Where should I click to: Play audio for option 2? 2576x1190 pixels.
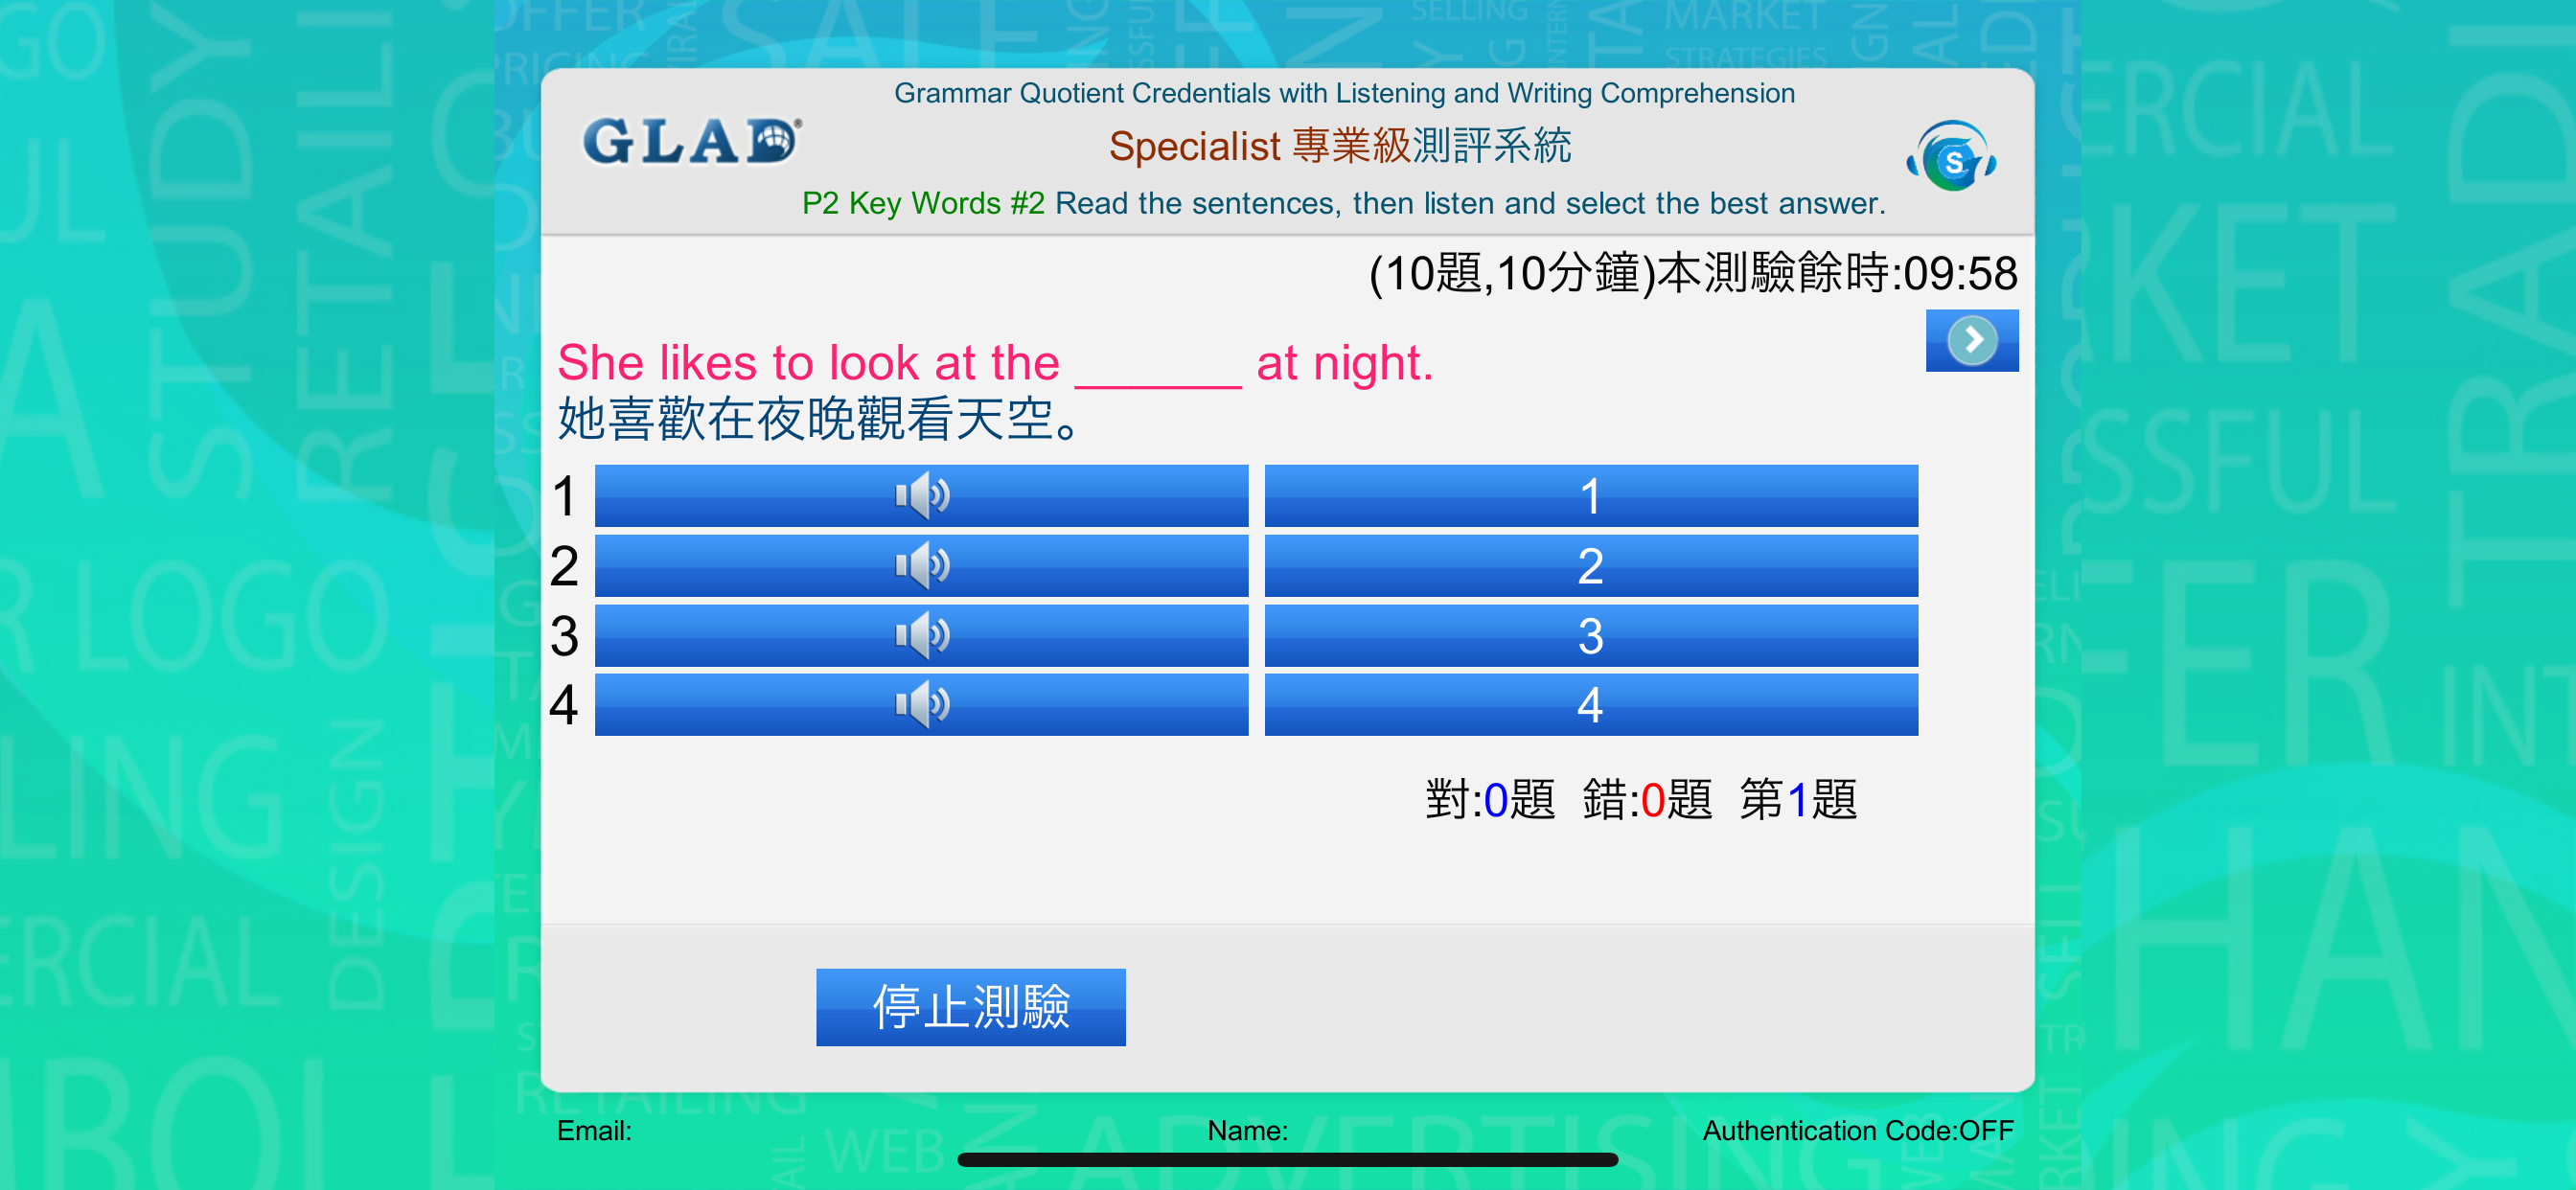921,565
